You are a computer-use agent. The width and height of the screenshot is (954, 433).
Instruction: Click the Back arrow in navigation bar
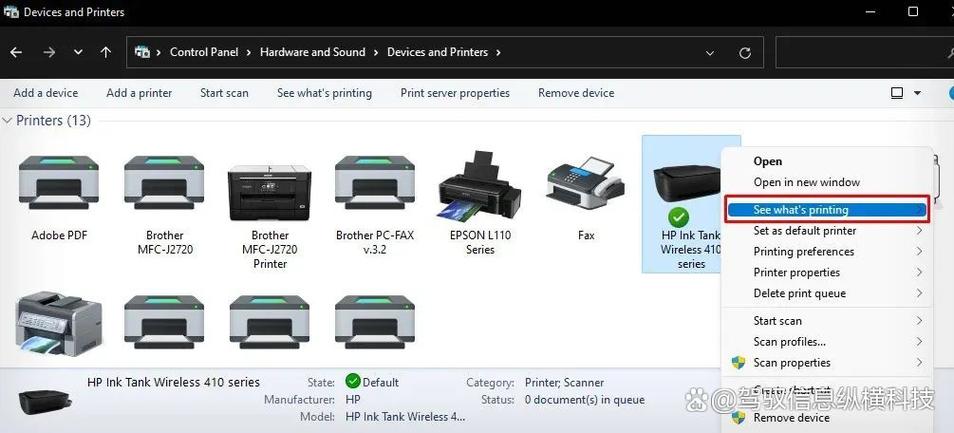pyautogui.click(x=16, y=53)
